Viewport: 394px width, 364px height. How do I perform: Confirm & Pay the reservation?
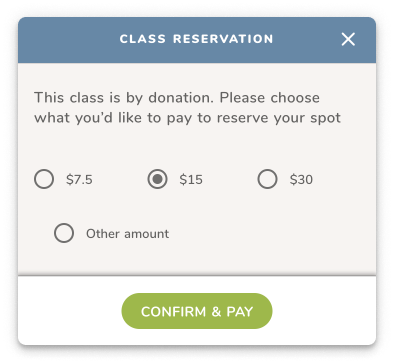[x=197, y=311]
